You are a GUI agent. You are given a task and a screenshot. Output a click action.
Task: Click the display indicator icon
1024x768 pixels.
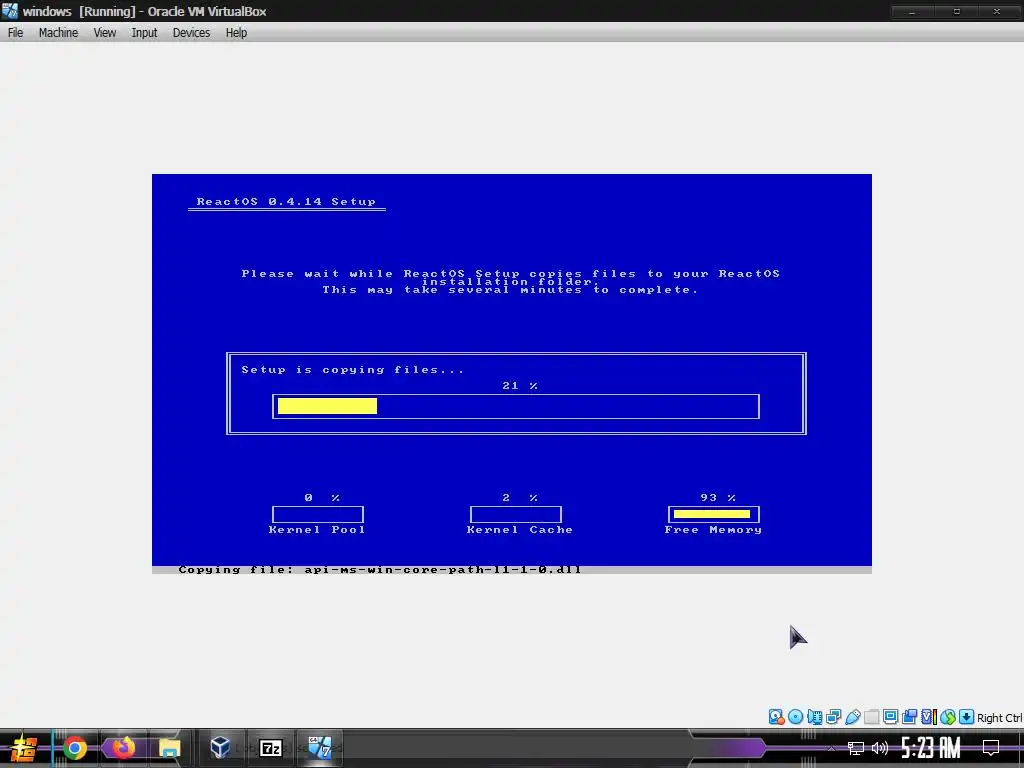890,717
